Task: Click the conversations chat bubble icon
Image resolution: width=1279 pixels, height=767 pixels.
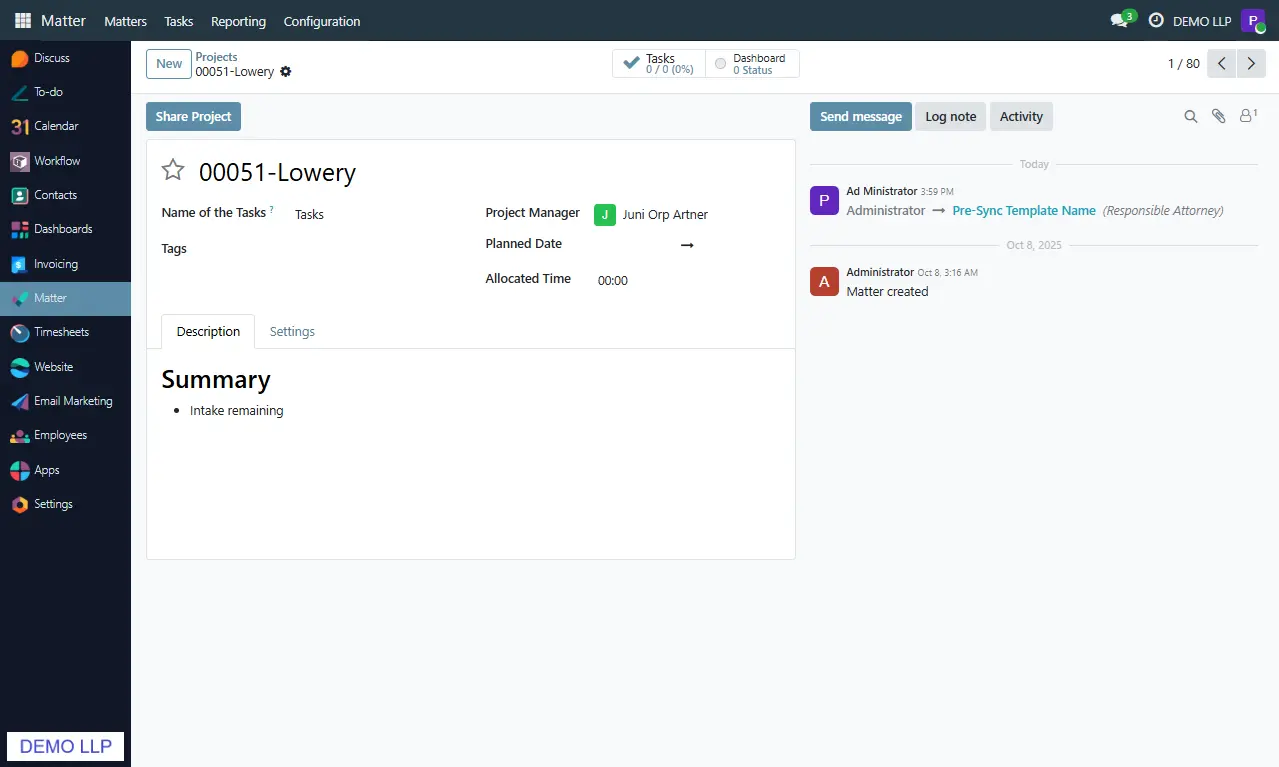Action: (x=1119, y=21)
